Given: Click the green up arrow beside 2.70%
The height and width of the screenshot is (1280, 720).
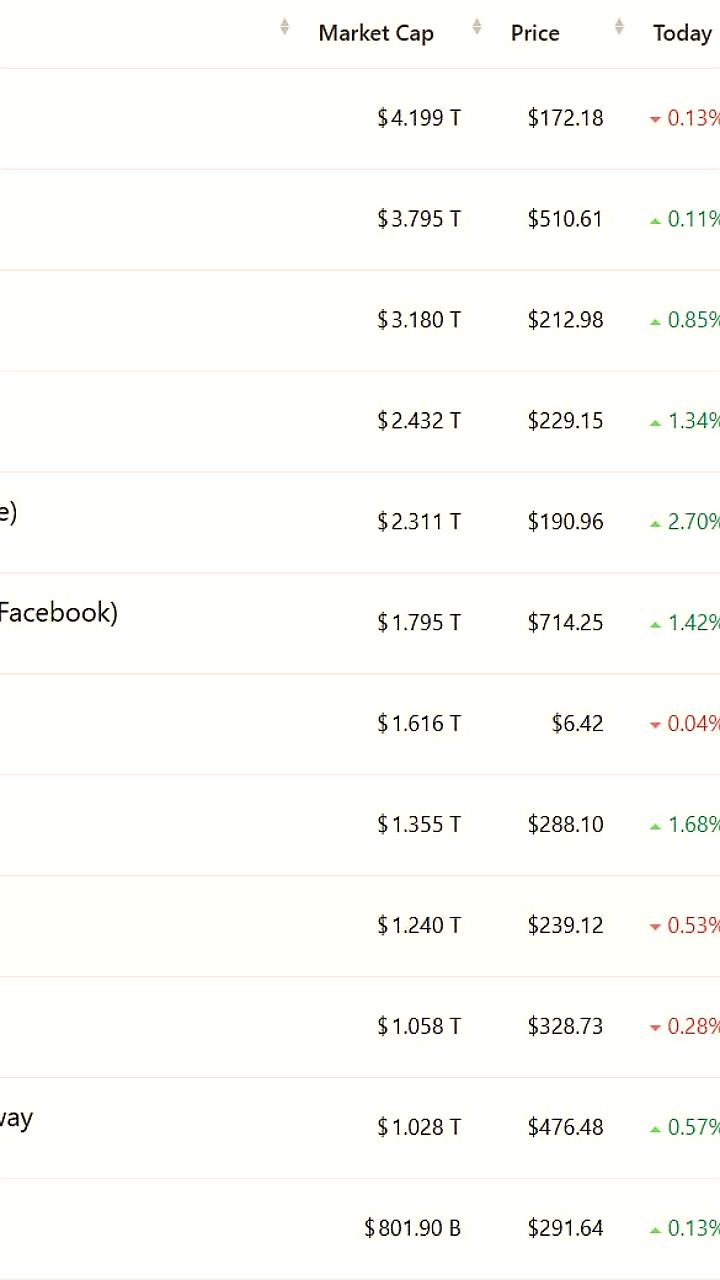Looking at the screenshot, I should tap(655, 523).
